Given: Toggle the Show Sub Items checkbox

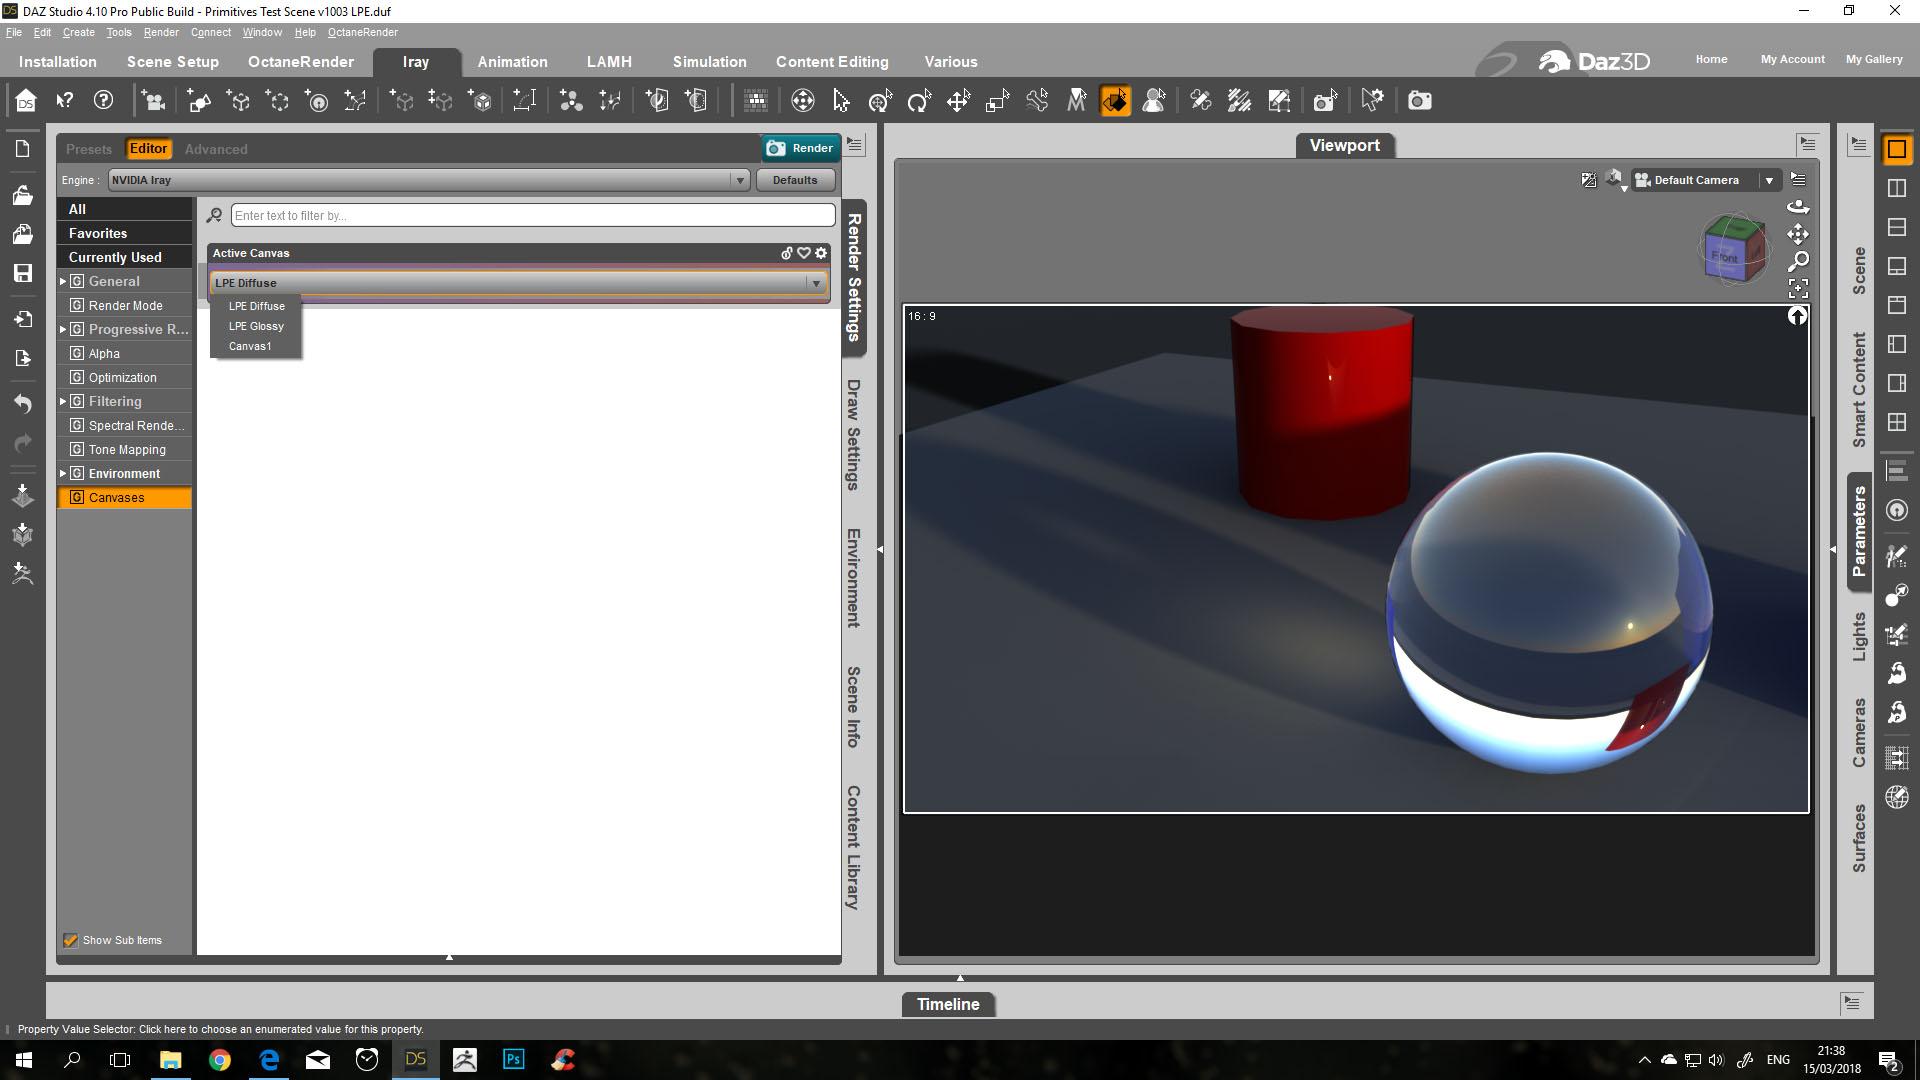Looking at the screenshot, I should coord(71,940).
